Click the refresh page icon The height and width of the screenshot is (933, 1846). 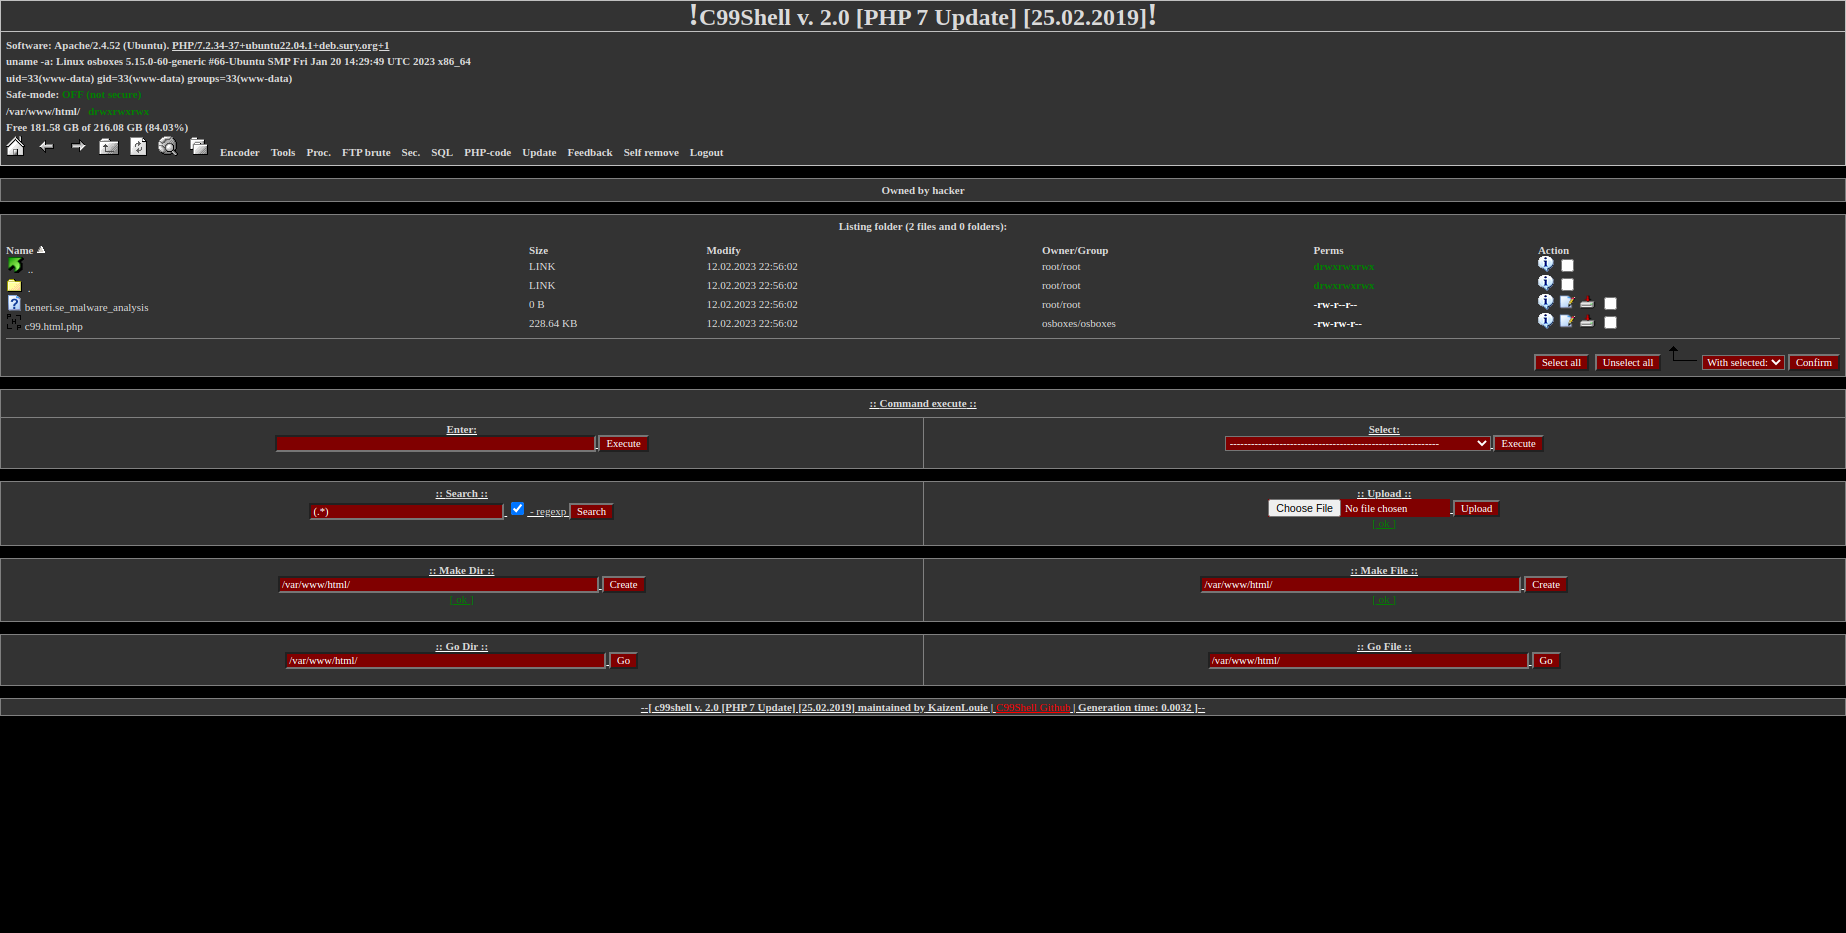138,147
